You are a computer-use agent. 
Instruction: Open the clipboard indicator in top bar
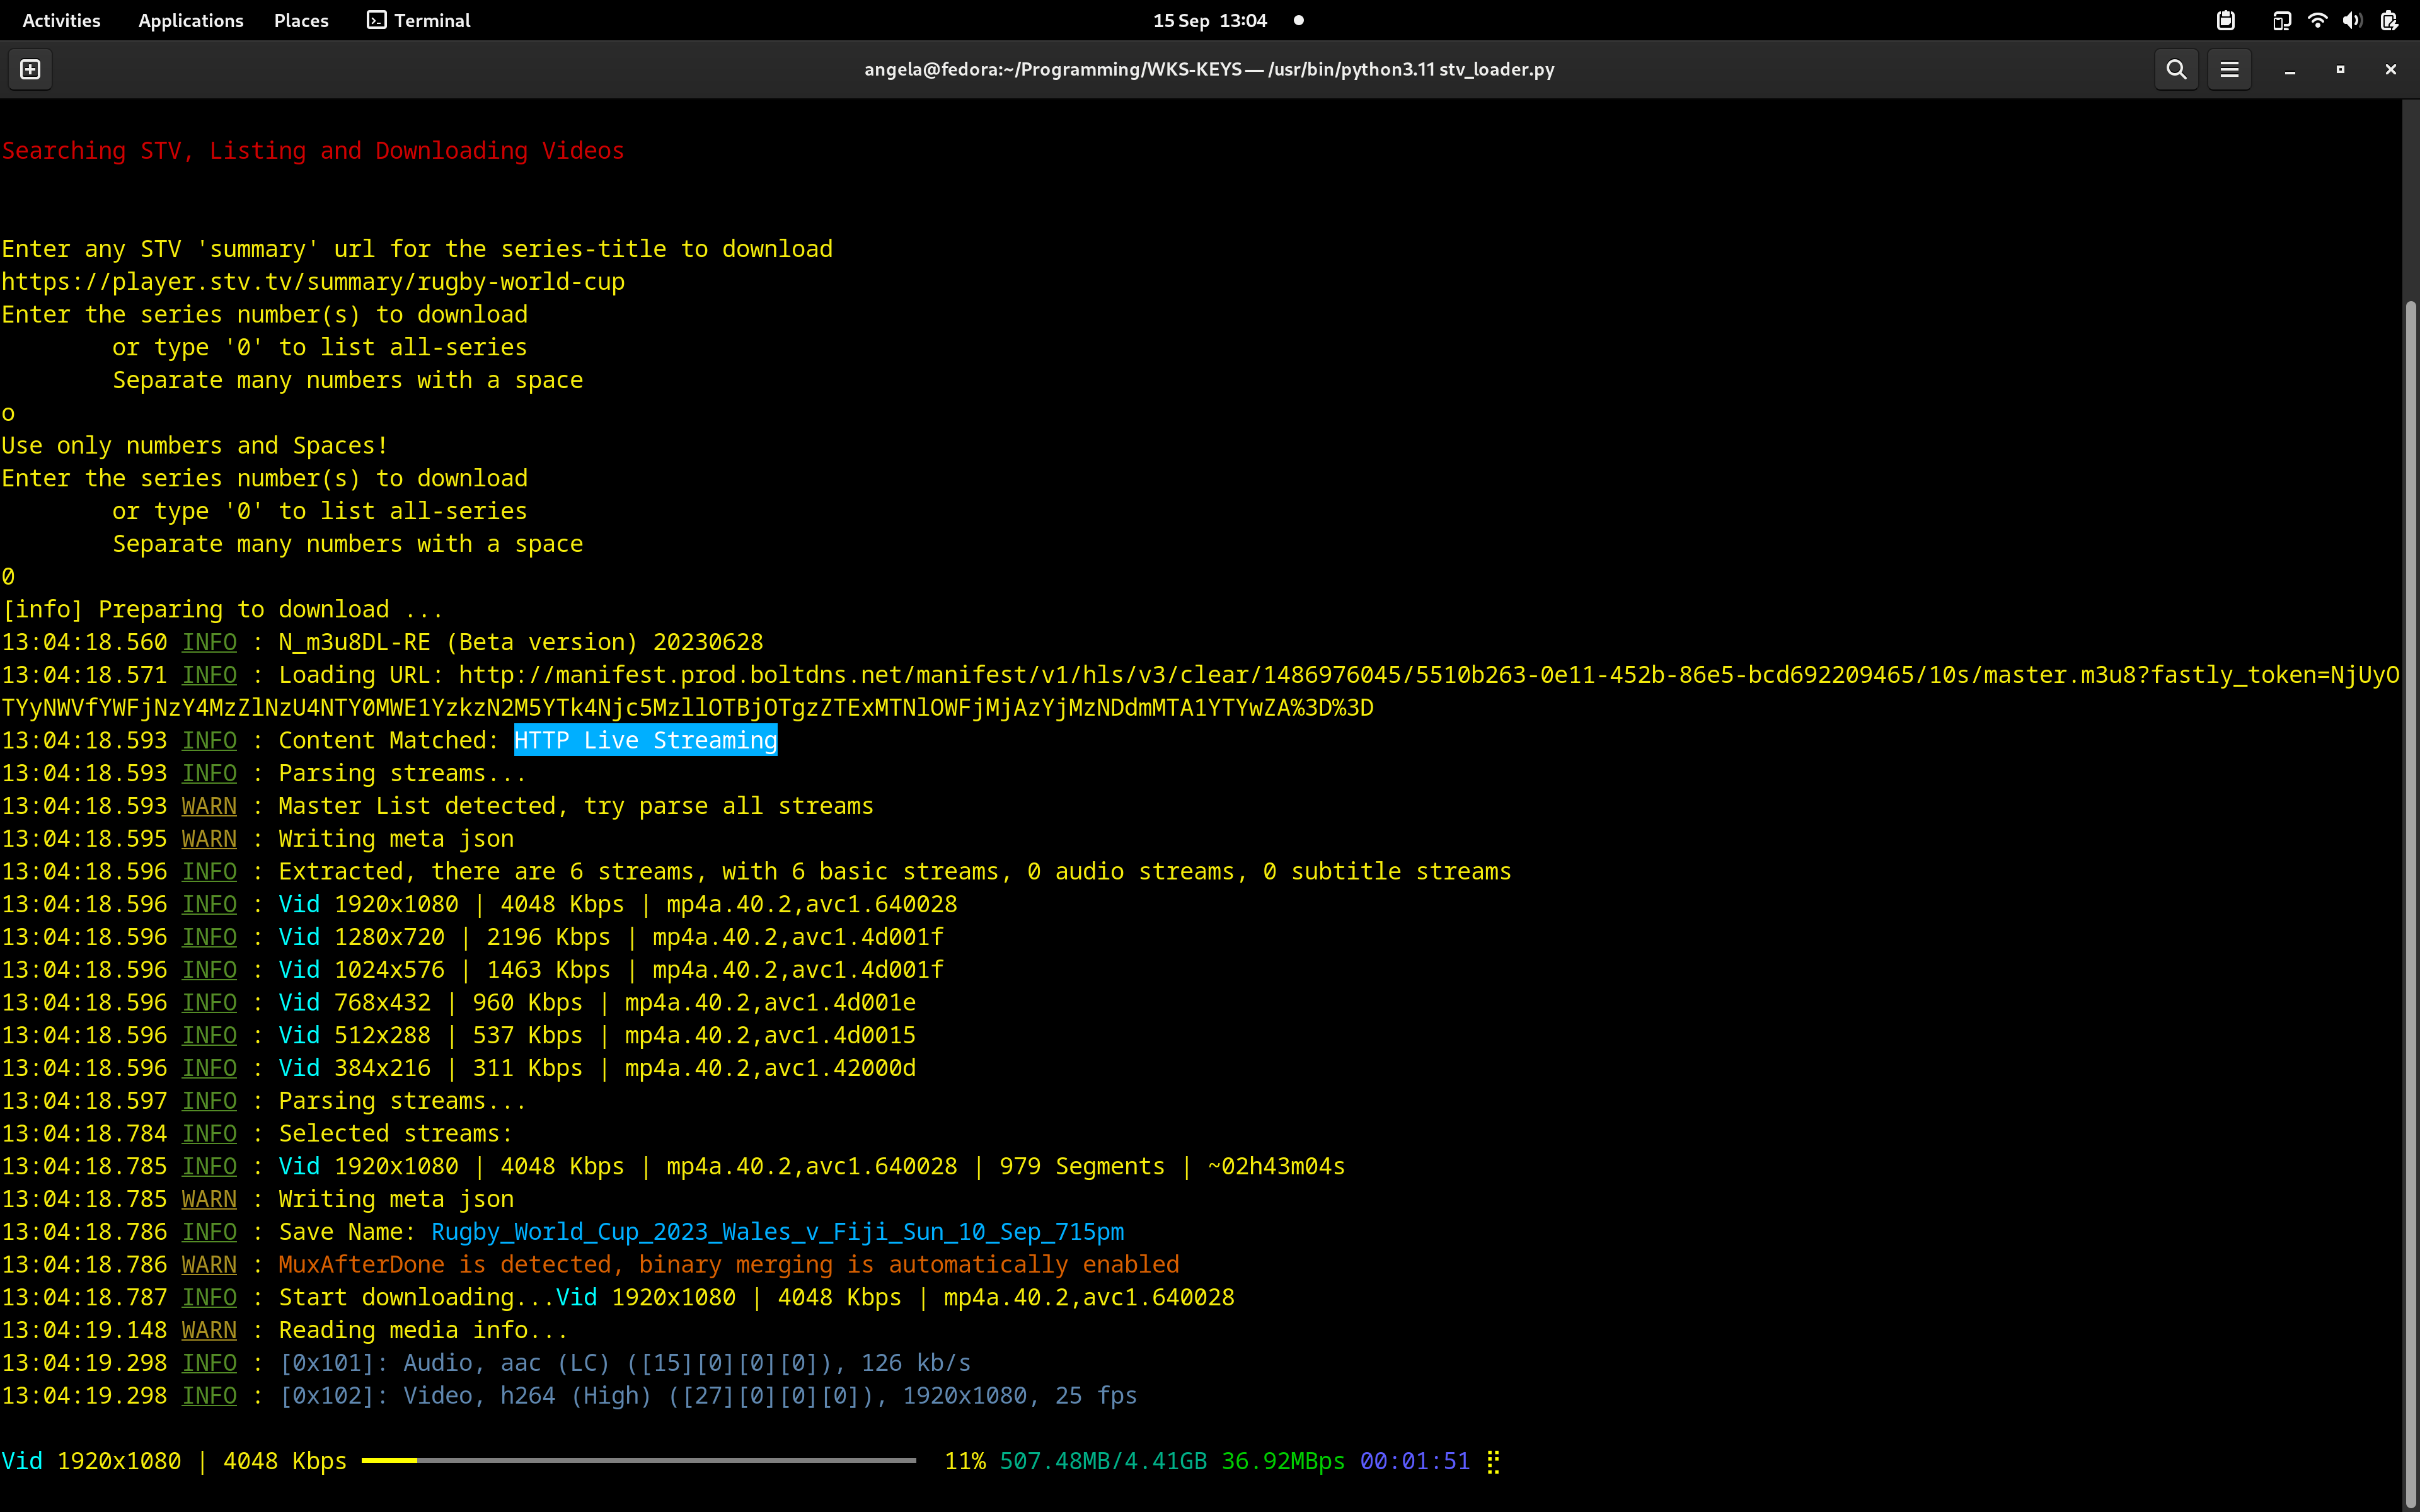click(x=2225, y=20)
